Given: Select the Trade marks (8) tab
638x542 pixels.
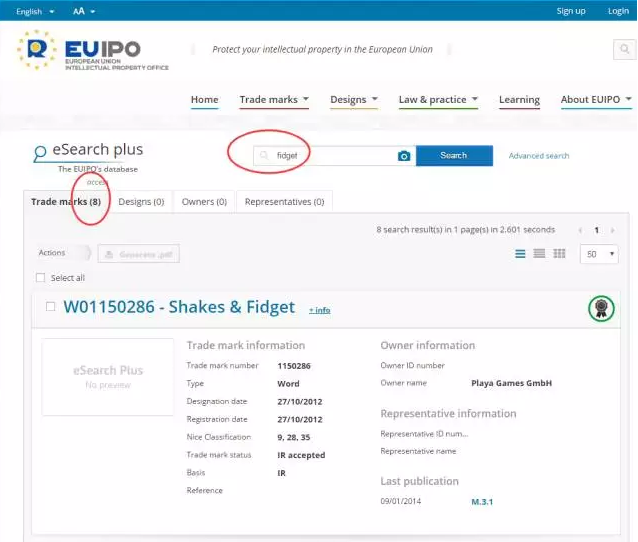Looking at the screenshot, I should [x=66, y=202].
